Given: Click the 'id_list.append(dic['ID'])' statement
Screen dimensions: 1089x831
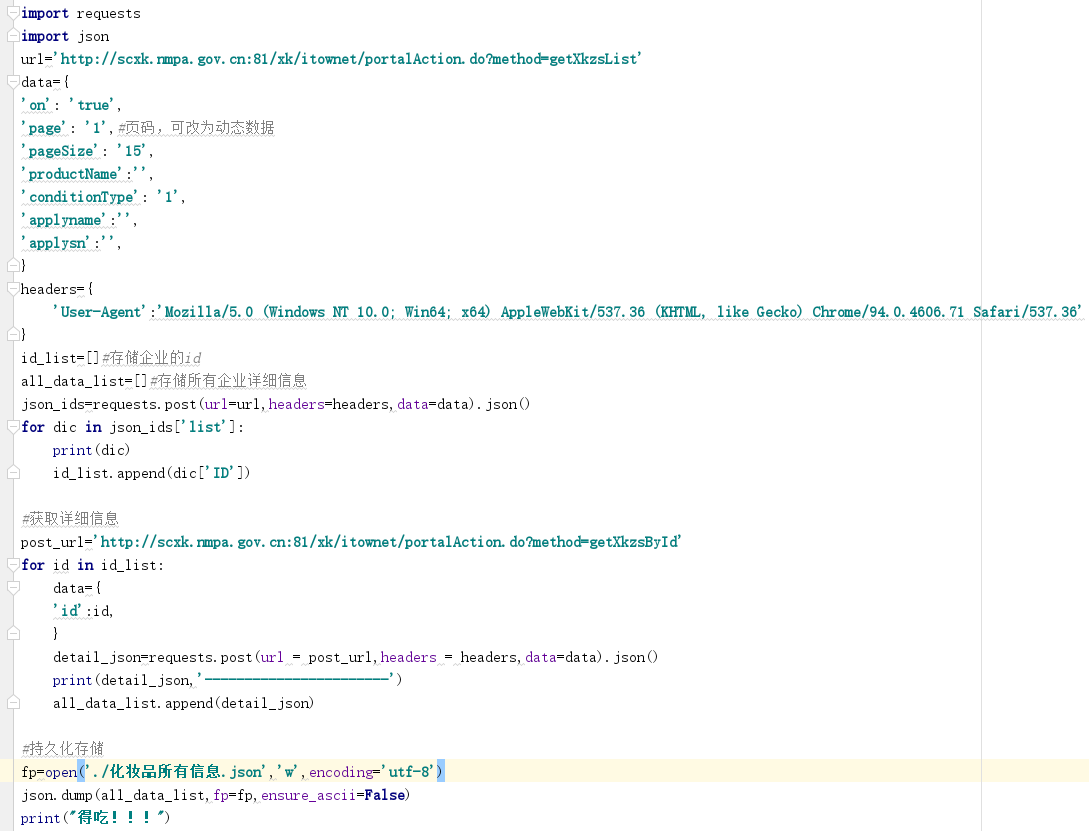Looking at the screenshot, I should (151, 473).
